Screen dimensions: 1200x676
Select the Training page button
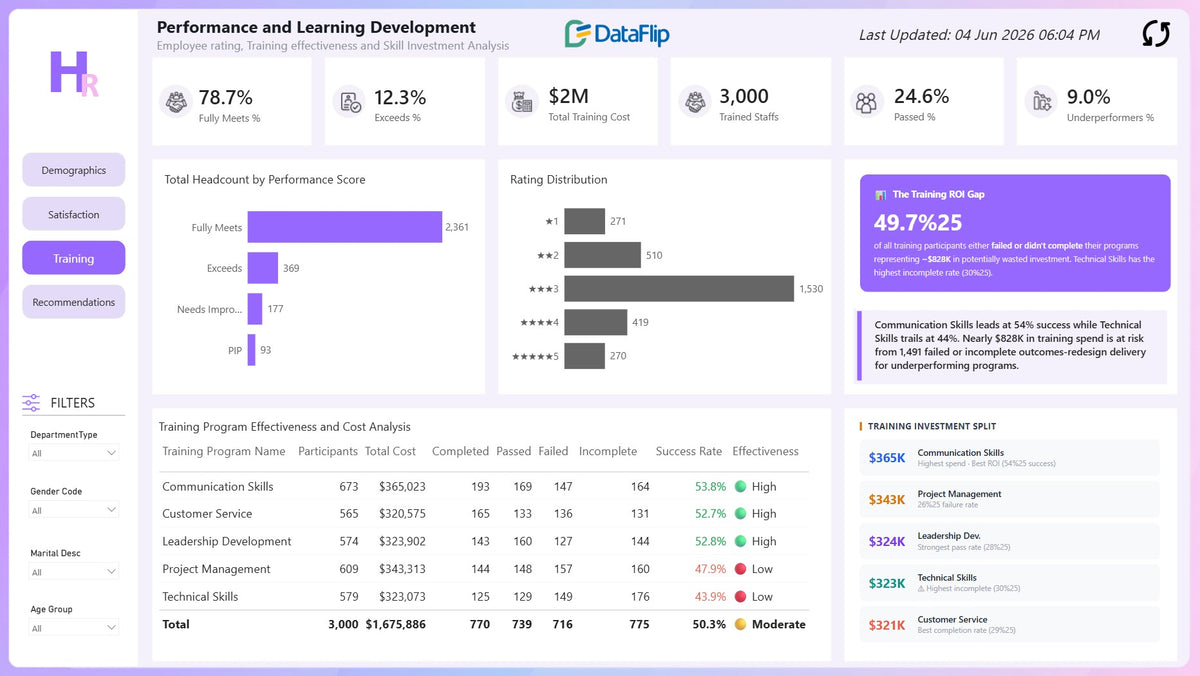(x=74, y=258)
